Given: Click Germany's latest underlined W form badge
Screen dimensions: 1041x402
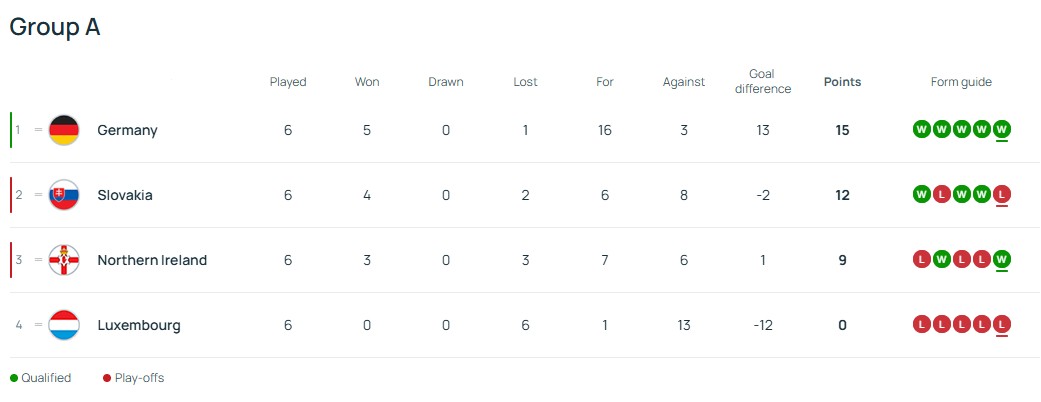Looking at the screenshot, I should coord(1002,129).
